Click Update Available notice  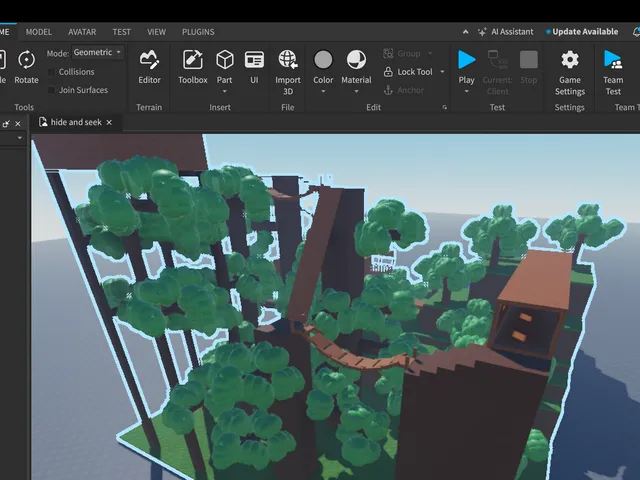click(x=582, y=32)
